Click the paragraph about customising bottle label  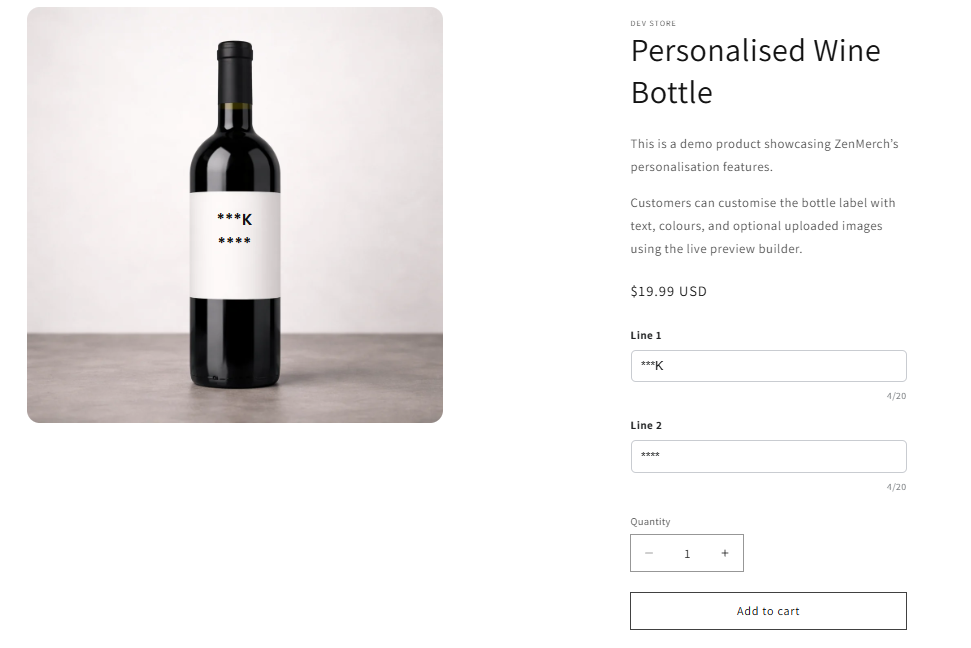tap(764, 226)
